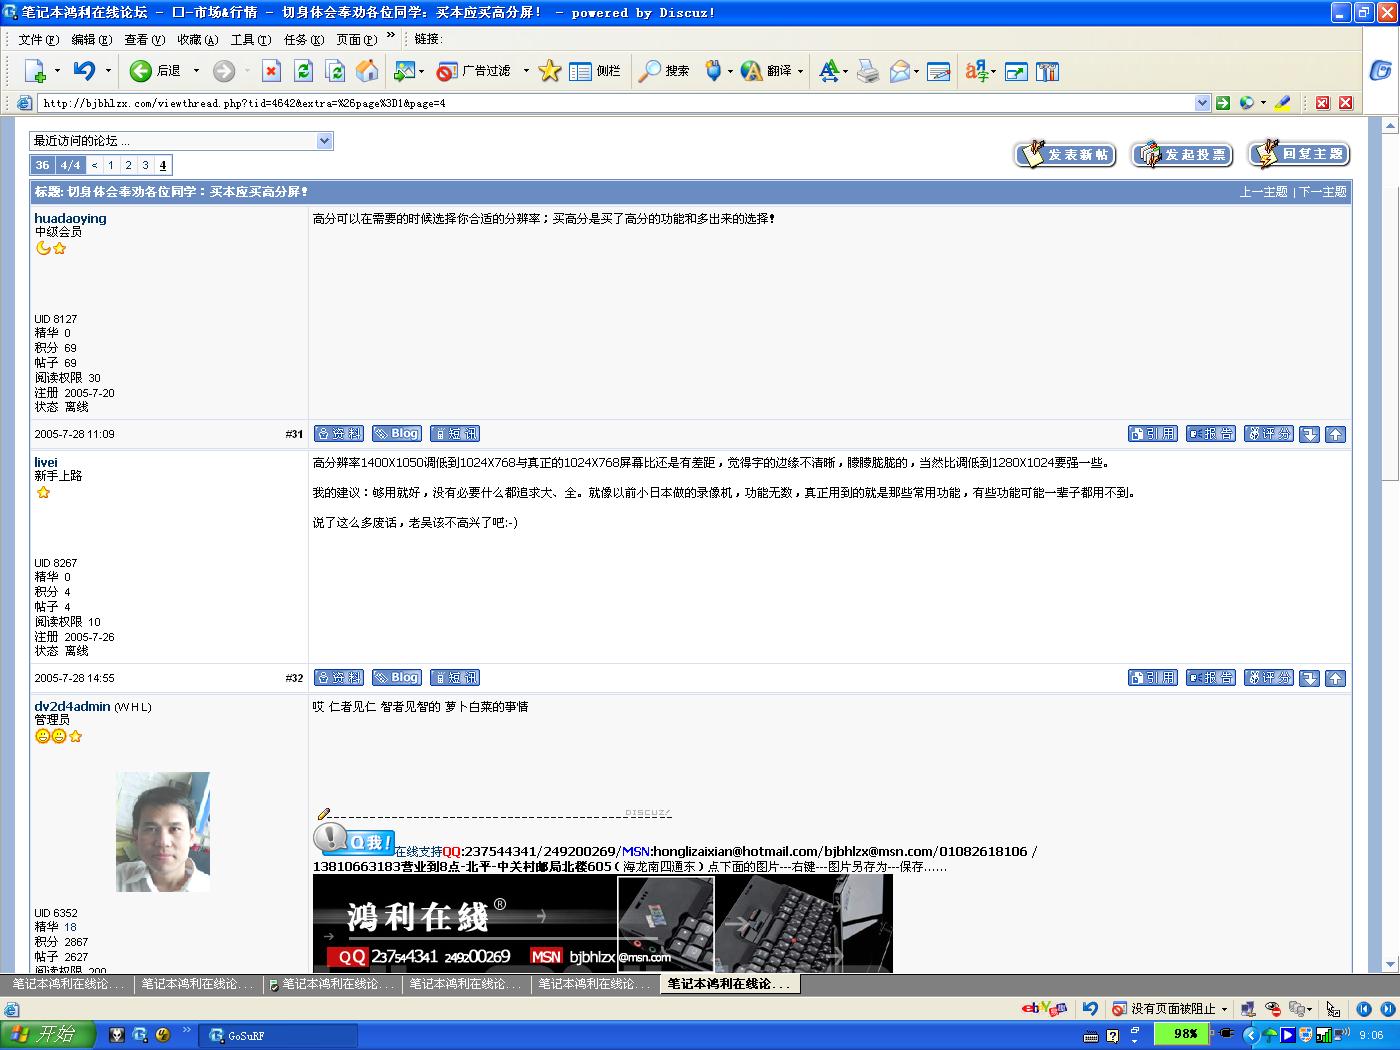Open the 收藏 menu
1400x1050 pixels.
(197, 39)
